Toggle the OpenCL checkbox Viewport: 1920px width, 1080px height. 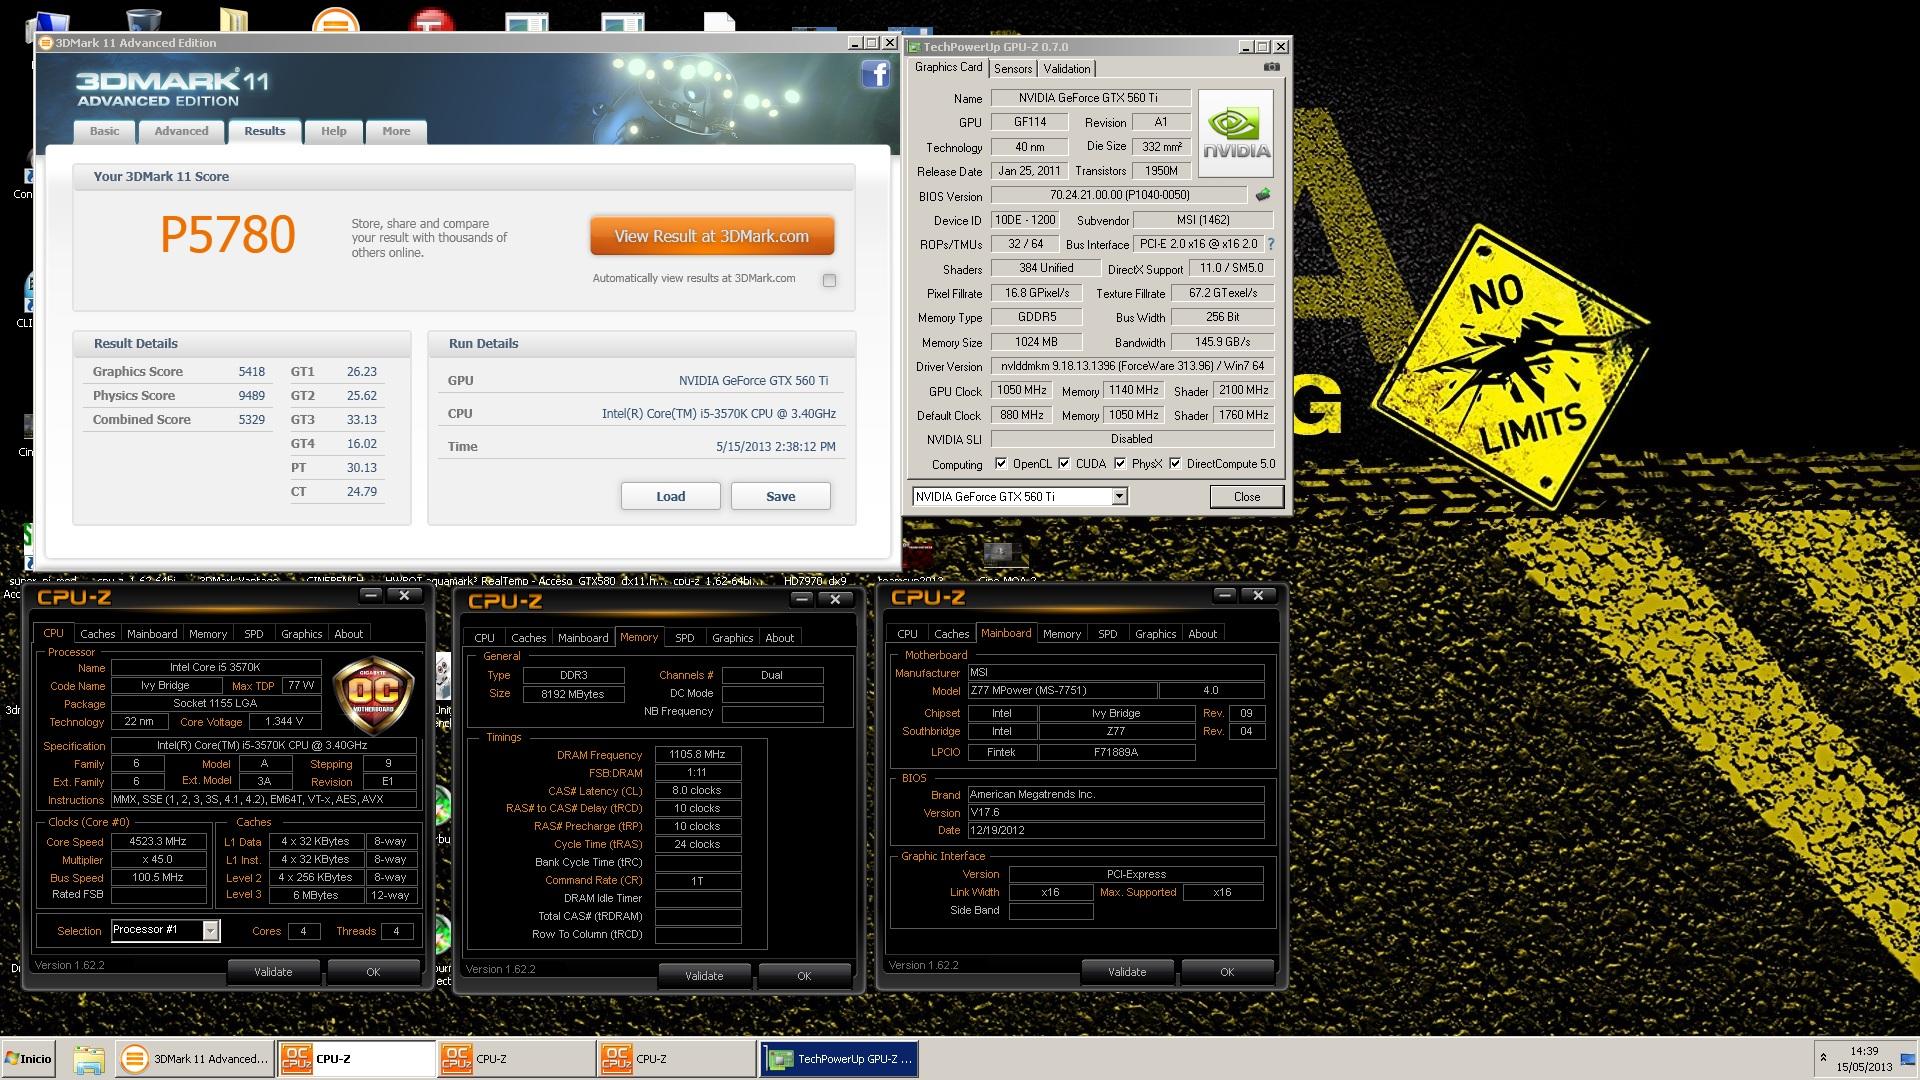coord(1001,464)
